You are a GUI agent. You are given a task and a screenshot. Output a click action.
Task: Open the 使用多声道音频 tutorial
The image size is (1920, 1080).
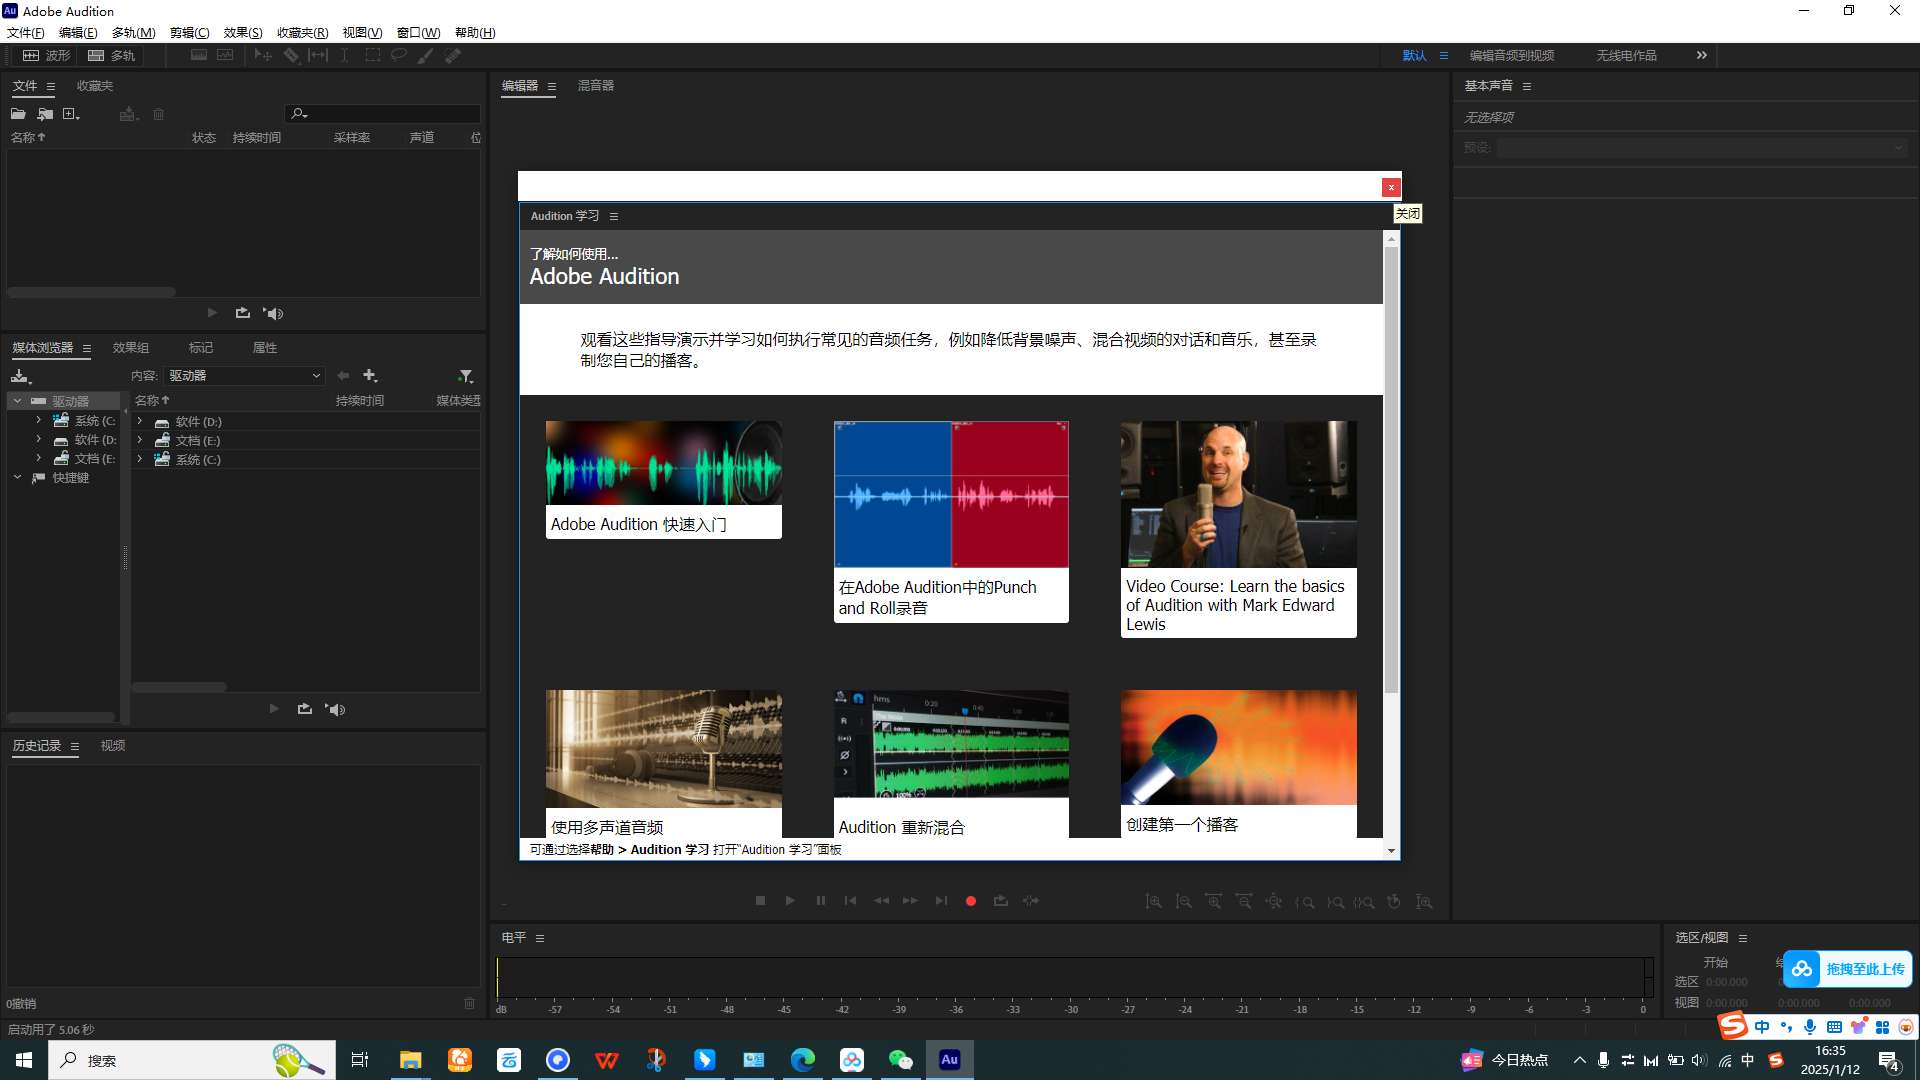point(664,763)
